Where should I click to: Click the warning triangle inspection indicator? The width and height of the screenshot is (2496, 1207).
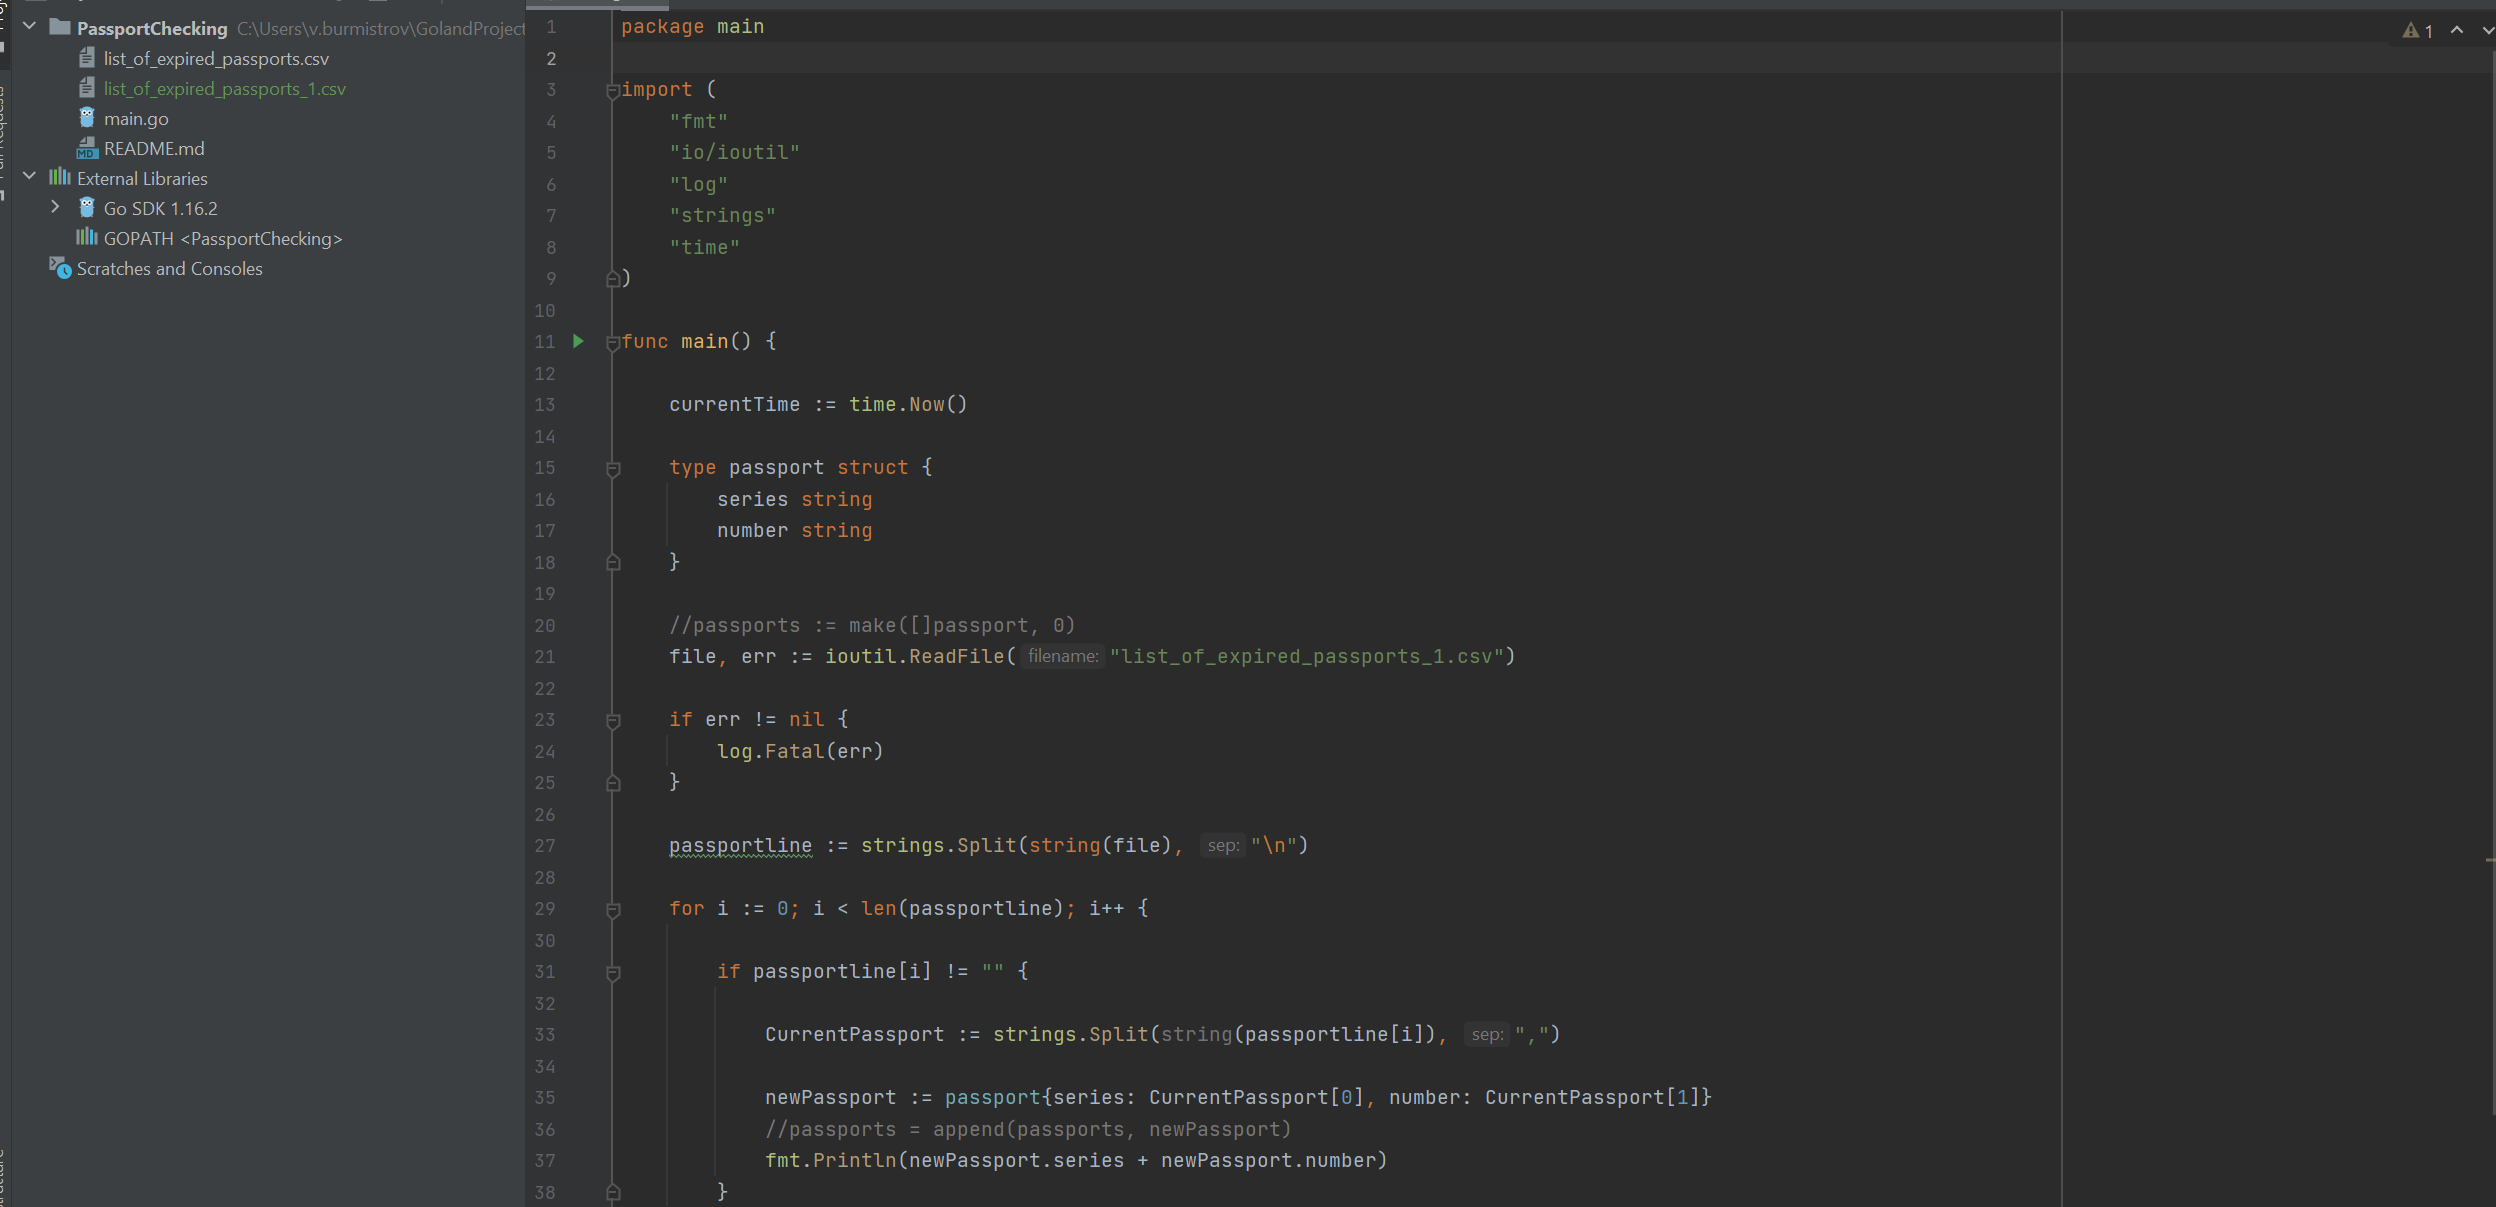2411,31
